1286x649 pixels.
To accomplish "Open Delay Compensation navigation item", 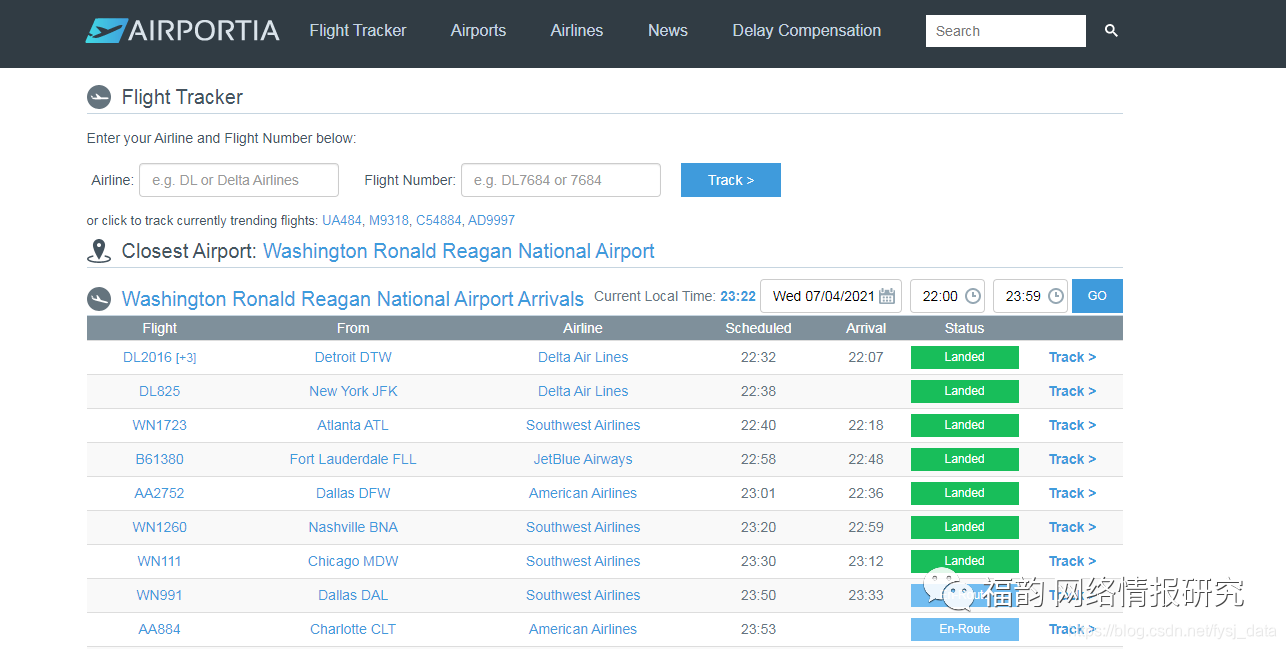I will 807,31.
